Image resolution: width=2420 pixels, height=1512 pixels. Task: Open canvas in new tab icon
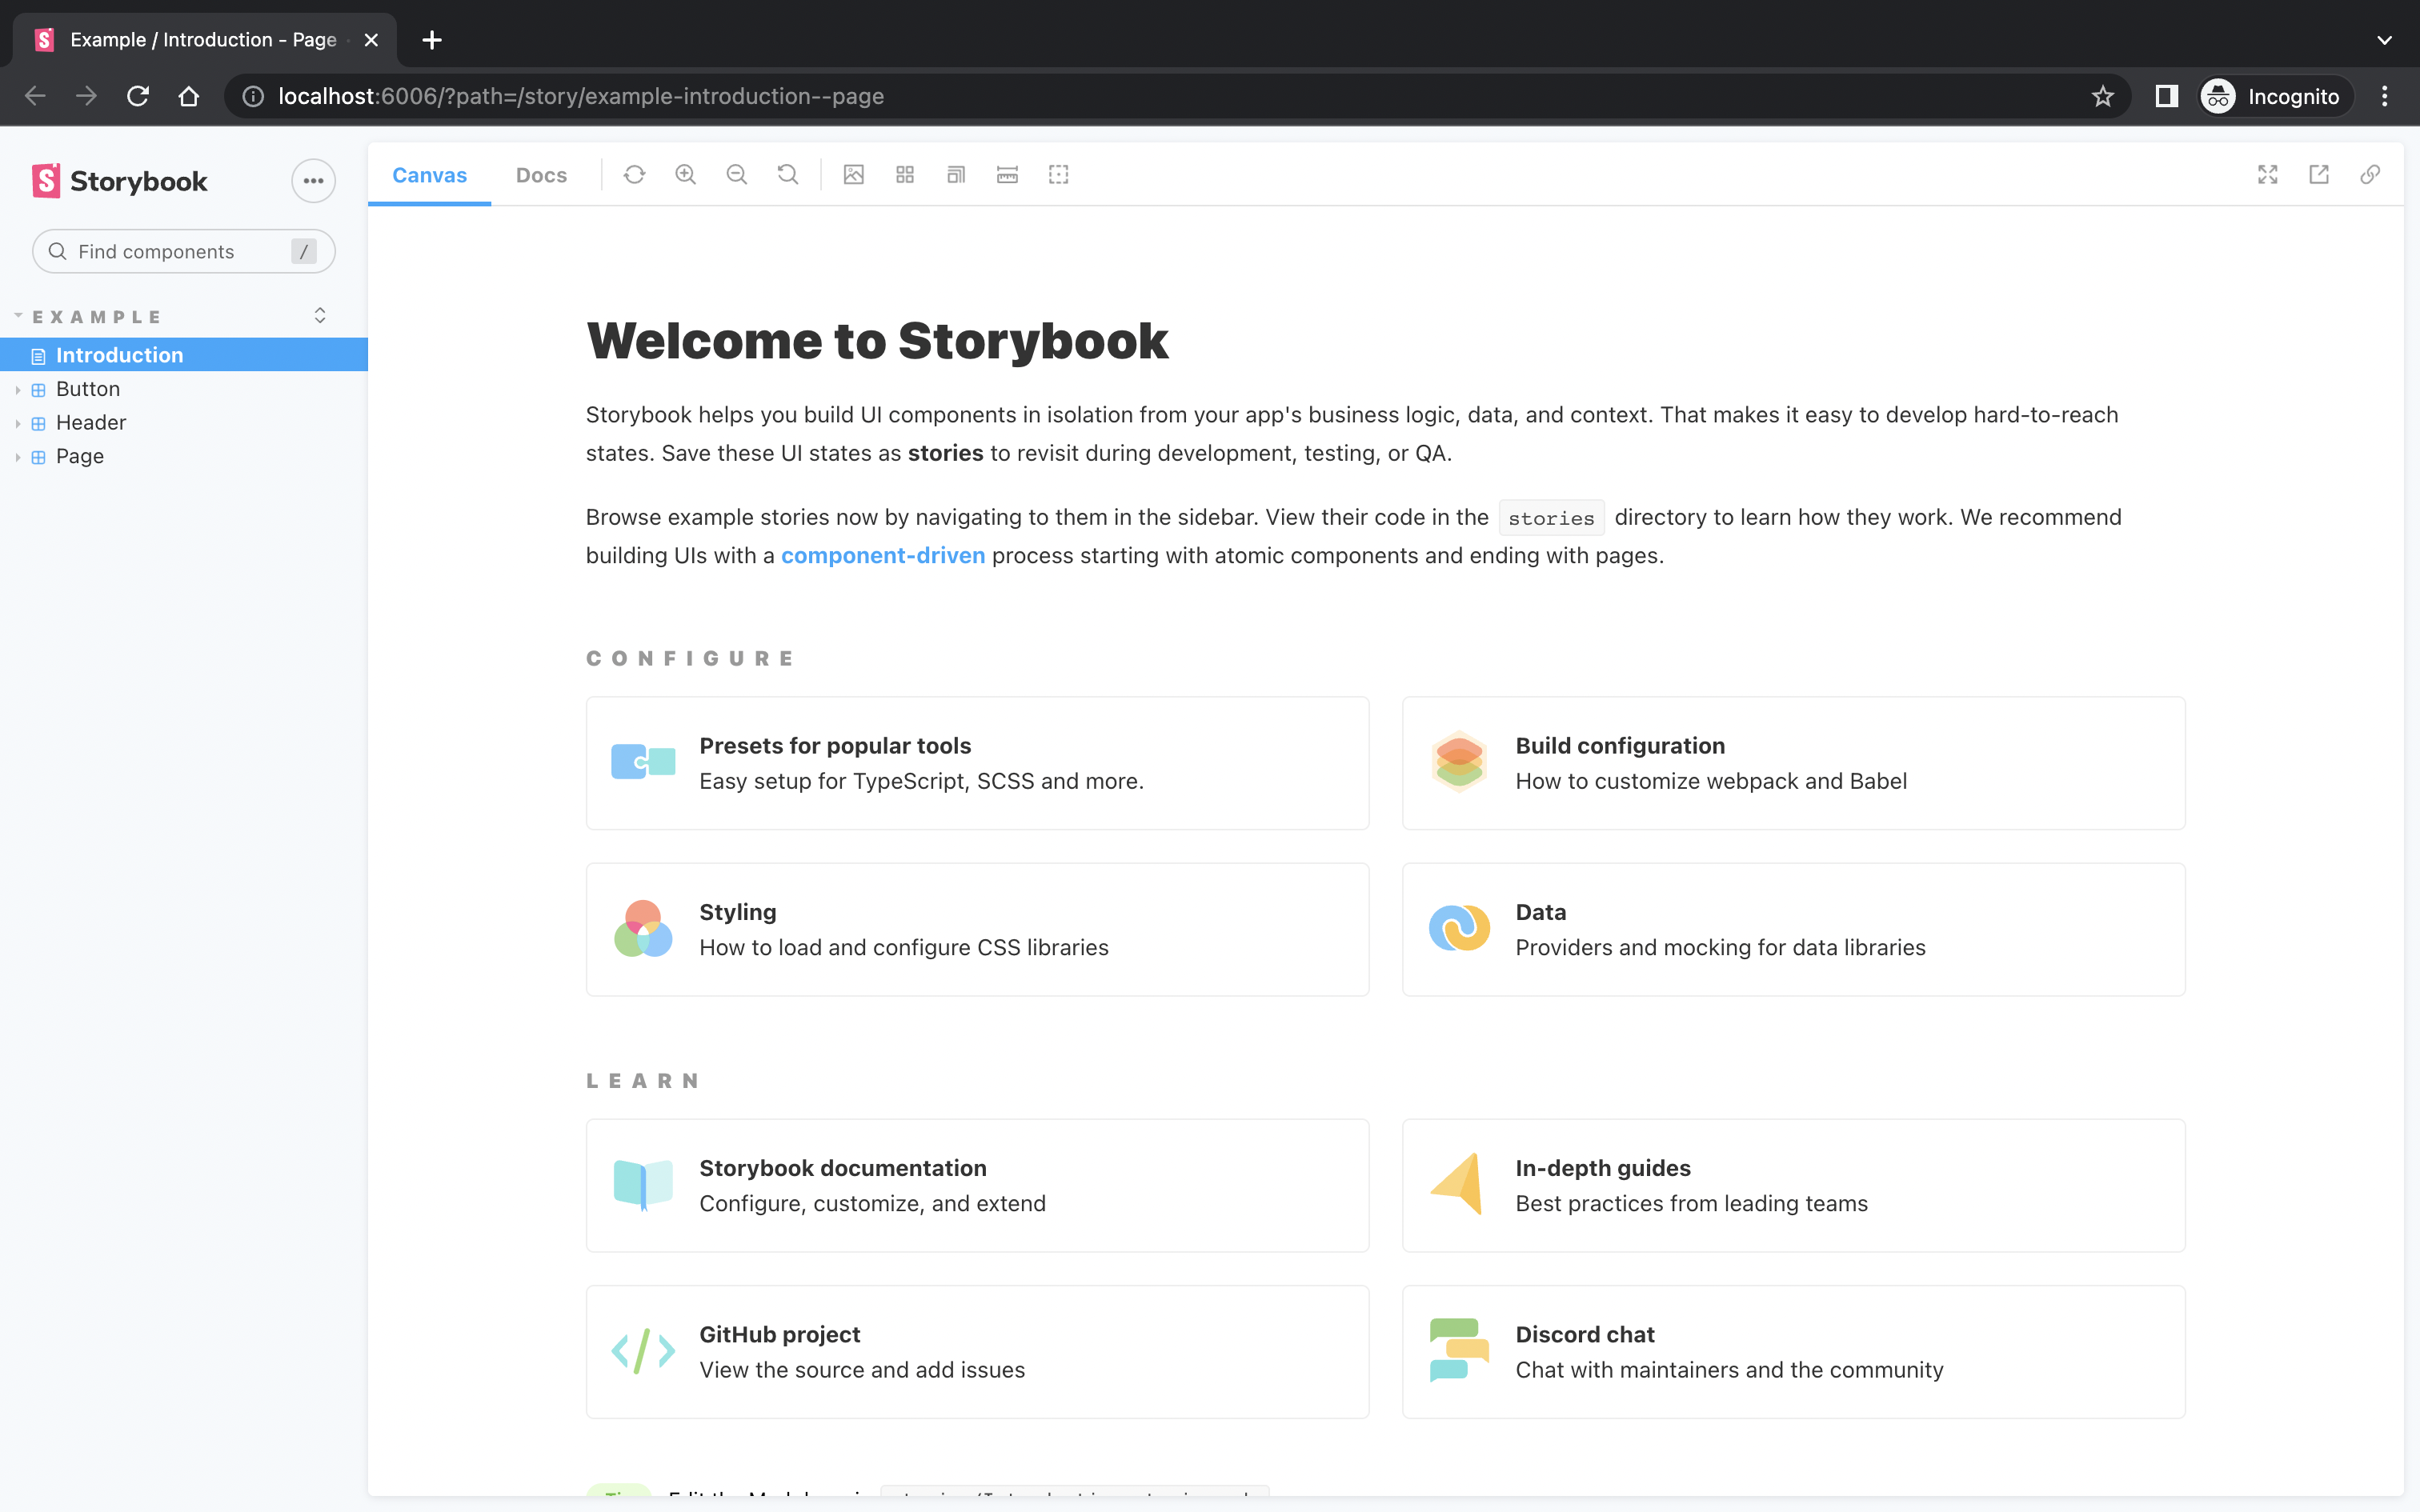(2318, 175)
